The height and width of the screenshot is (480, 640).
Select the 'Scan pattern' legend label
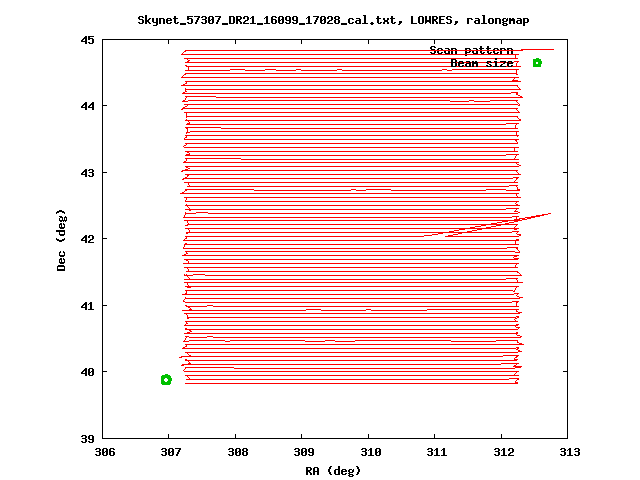click(471, 50)
